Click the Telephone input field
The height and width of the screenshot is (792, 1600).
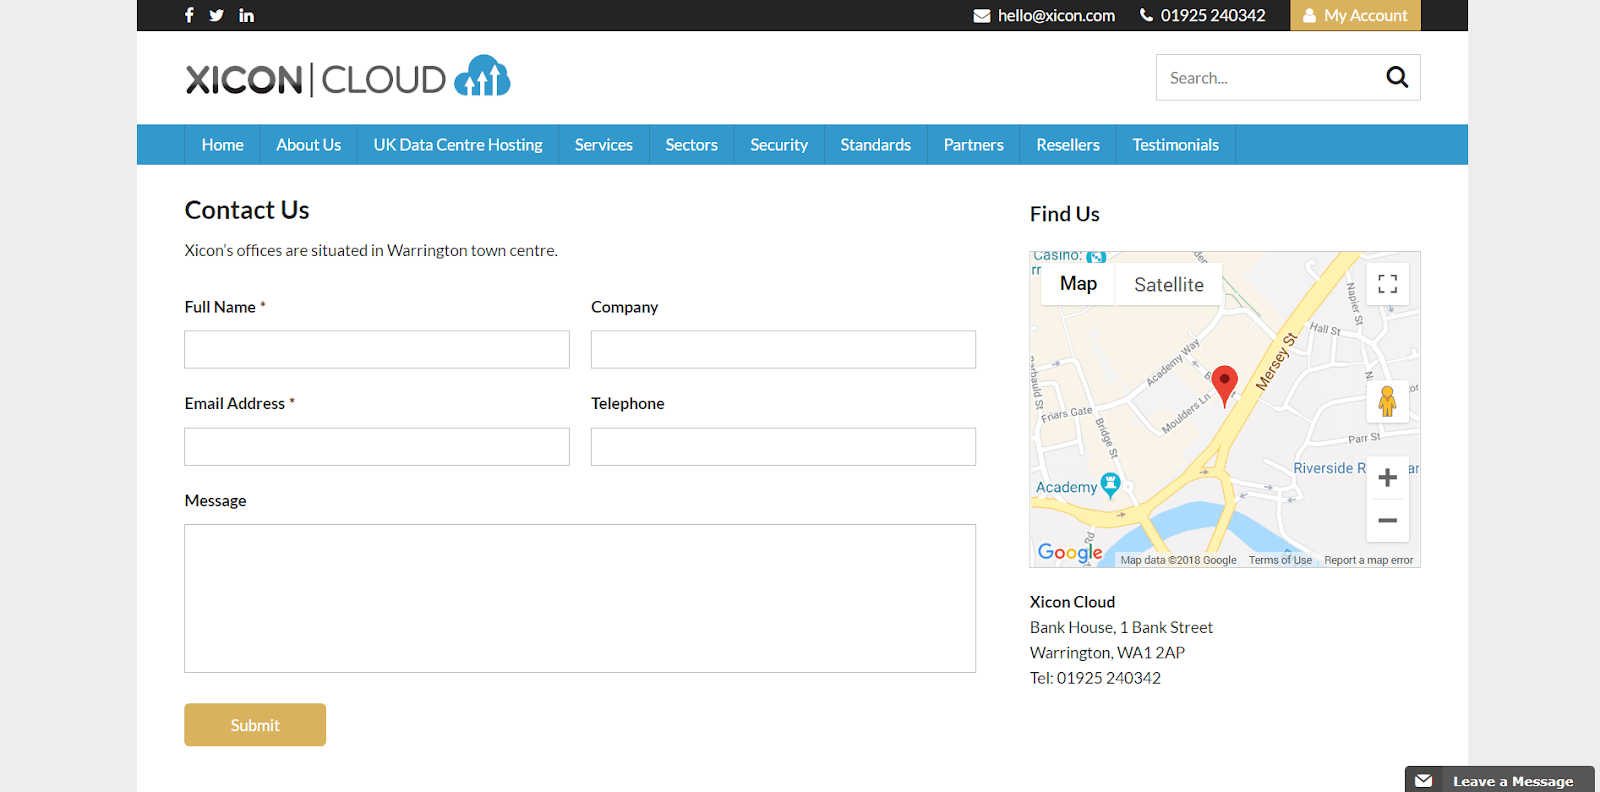783,447
